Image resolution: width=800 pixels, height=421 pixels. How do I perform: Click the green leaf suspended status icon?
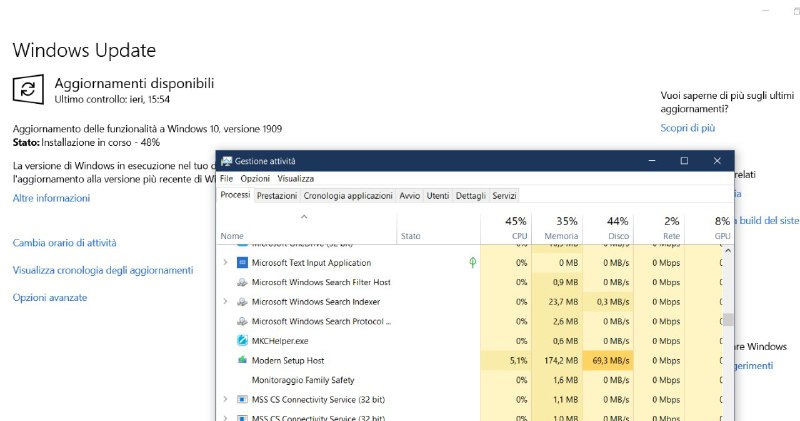click(472, 262)
